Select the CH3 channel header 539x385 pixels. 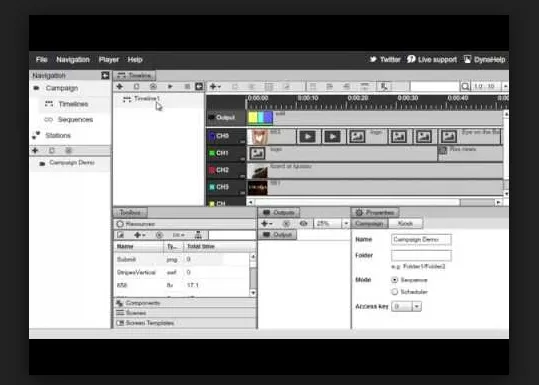point(226,187)
